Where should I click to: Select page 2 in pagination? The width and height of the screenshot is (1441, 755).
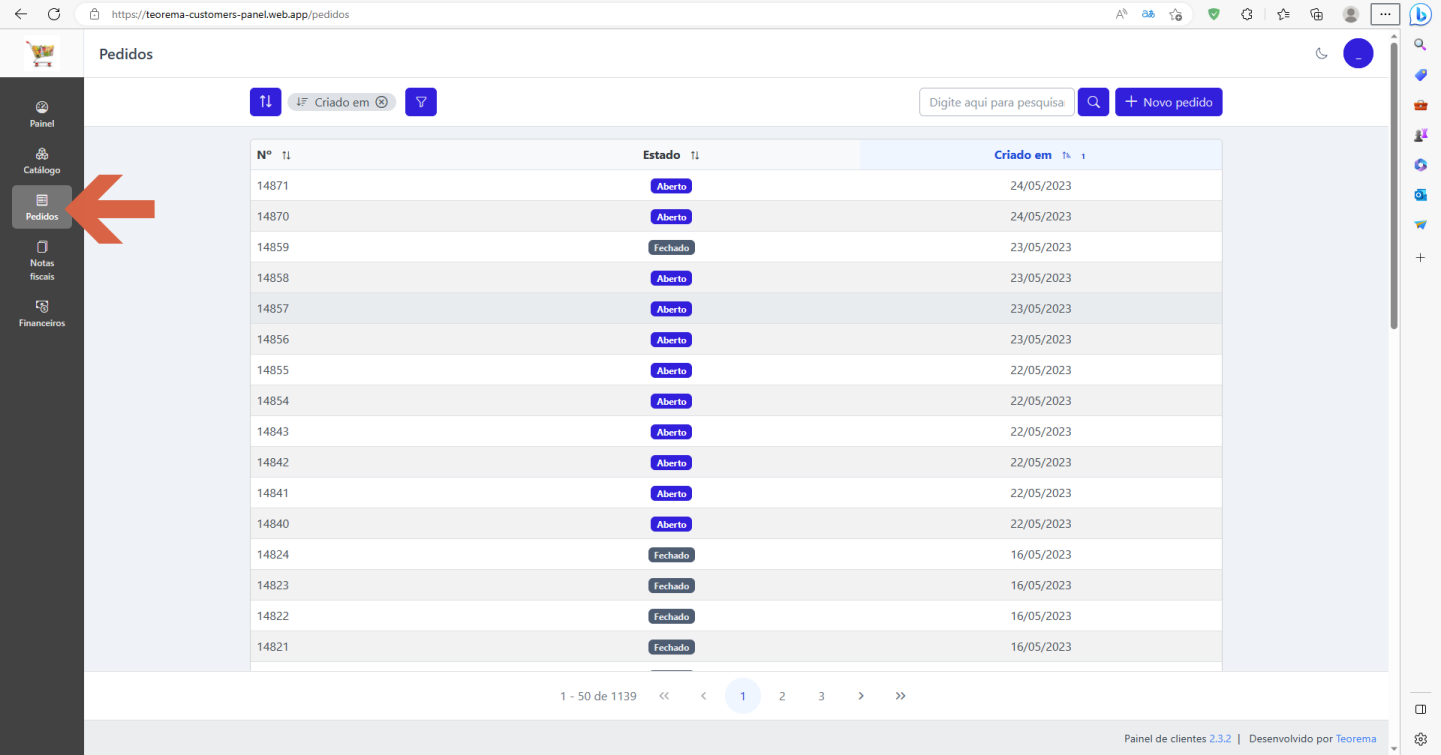pos(782,696)
